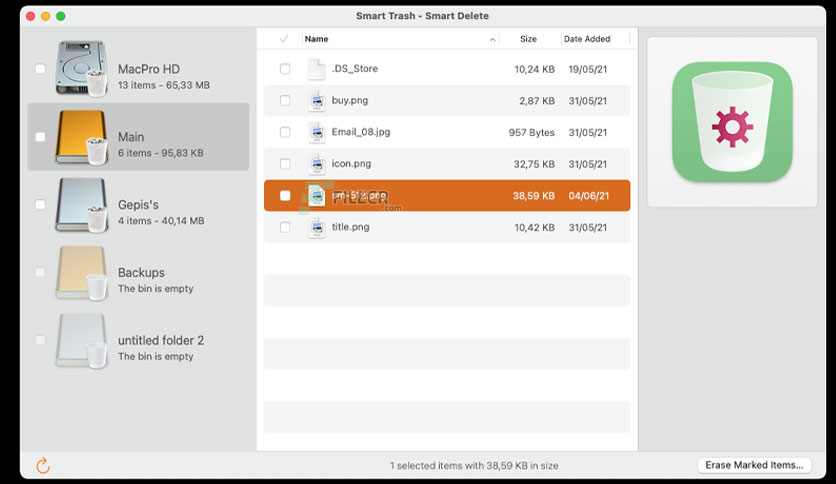836x484 pixels.
Task: Click the .DS_Store file name
Action: [355, 69]
